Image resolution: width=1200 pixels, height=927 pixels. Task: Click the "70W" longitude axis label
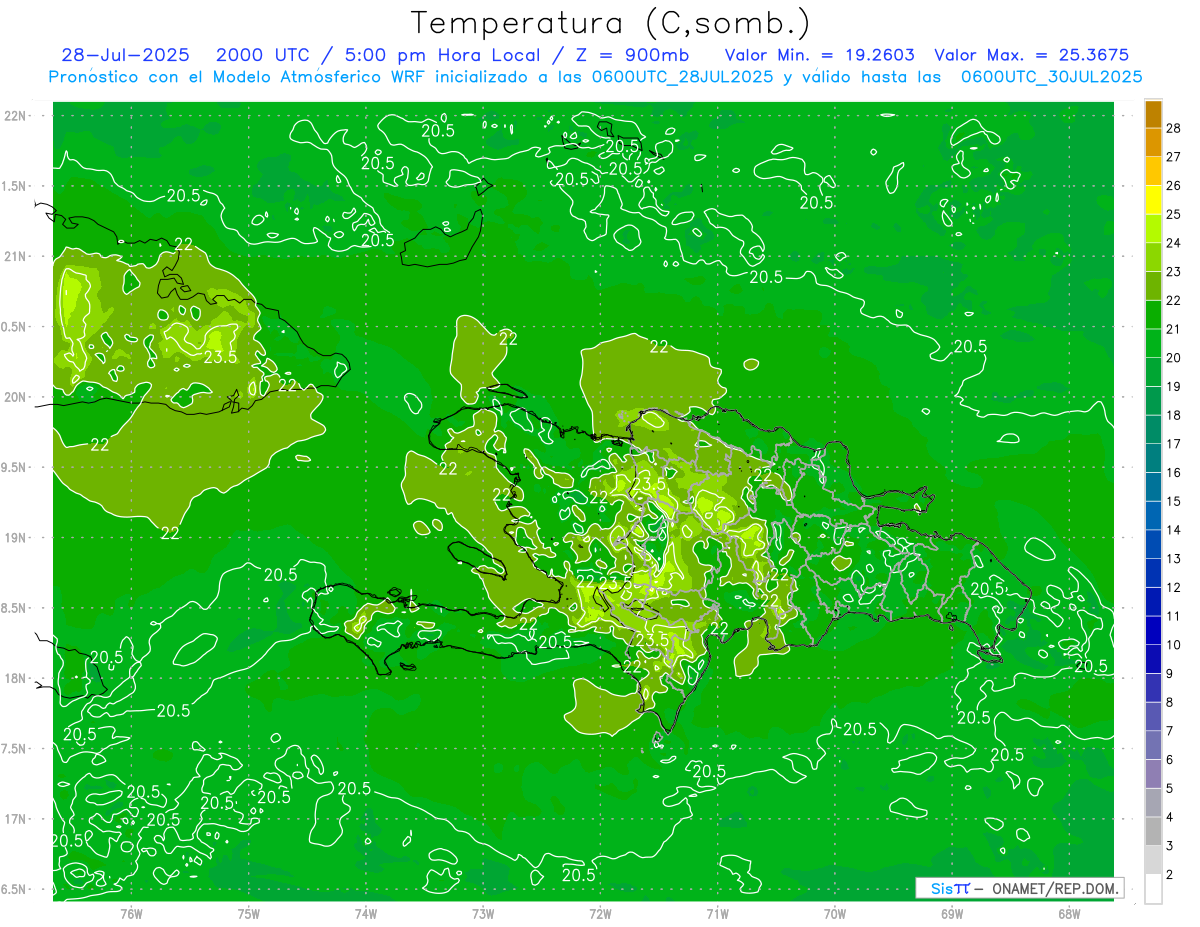[835, 914]
